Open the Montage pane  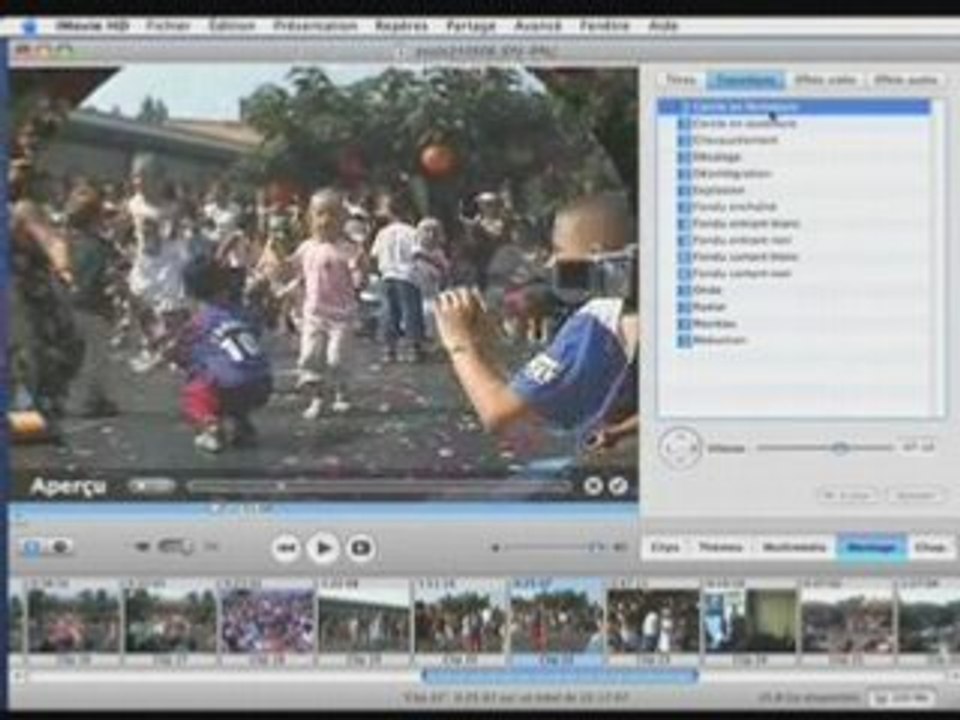pyautogui.click(x=871, y=547)
